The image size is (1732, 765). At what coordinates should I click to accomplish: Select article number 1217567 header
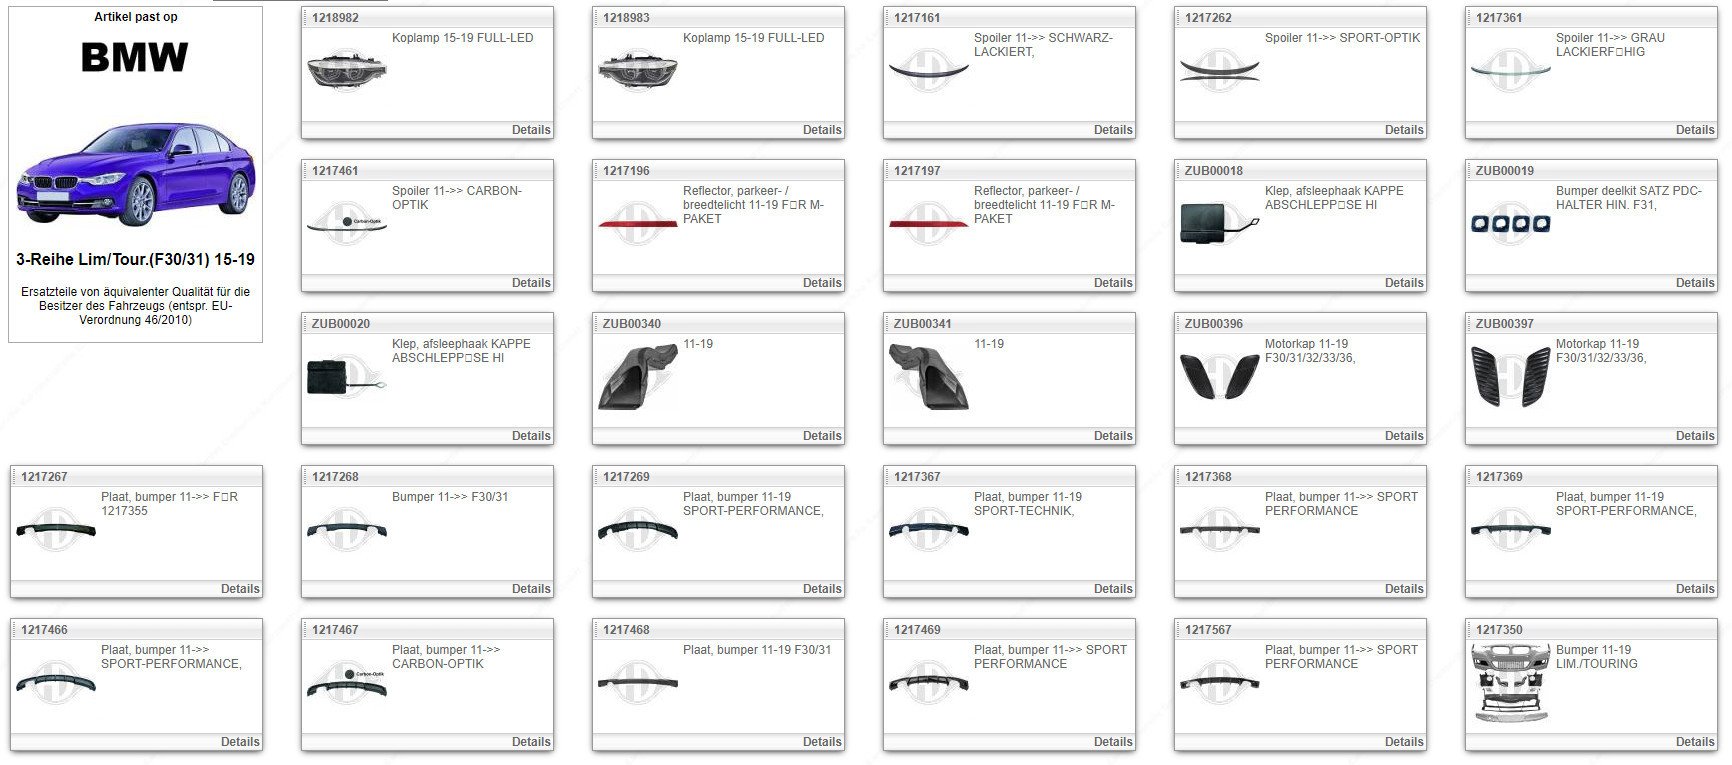1208,630
